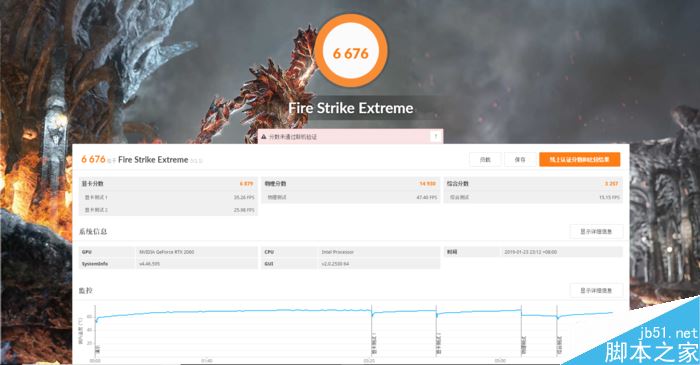Screen dimensions: 700x365
Task: Click the 保存 (save) button
Action: tap(520, 159)
